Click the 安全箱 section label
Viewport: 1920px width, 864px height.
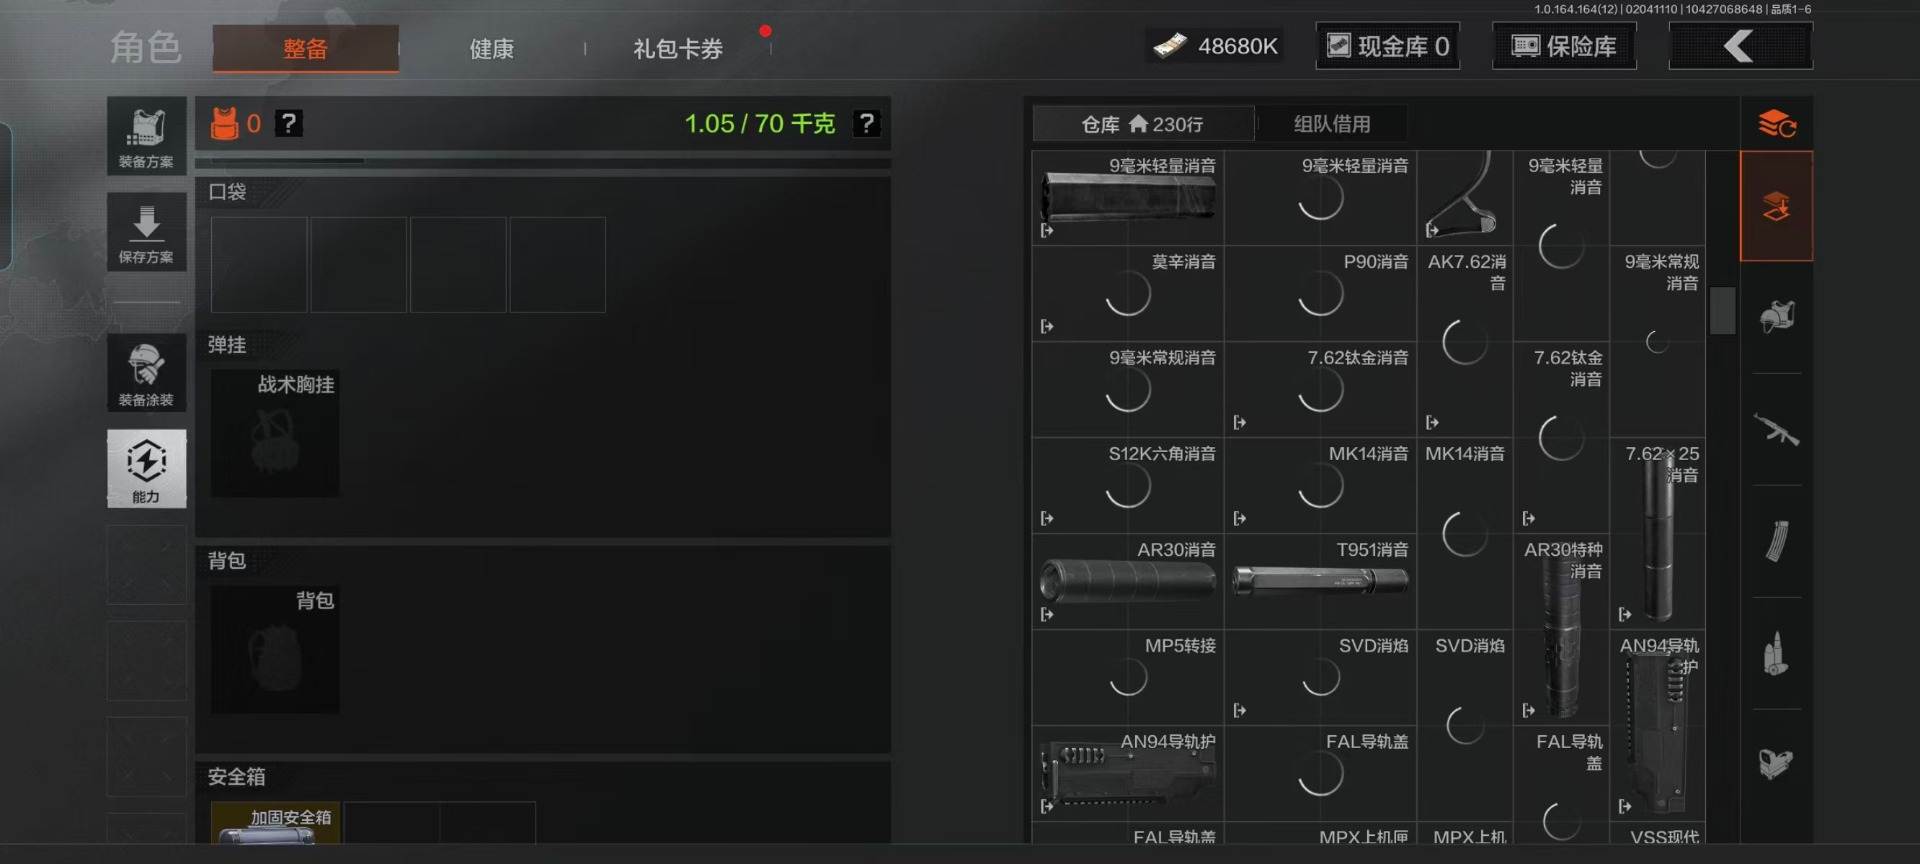237,776
